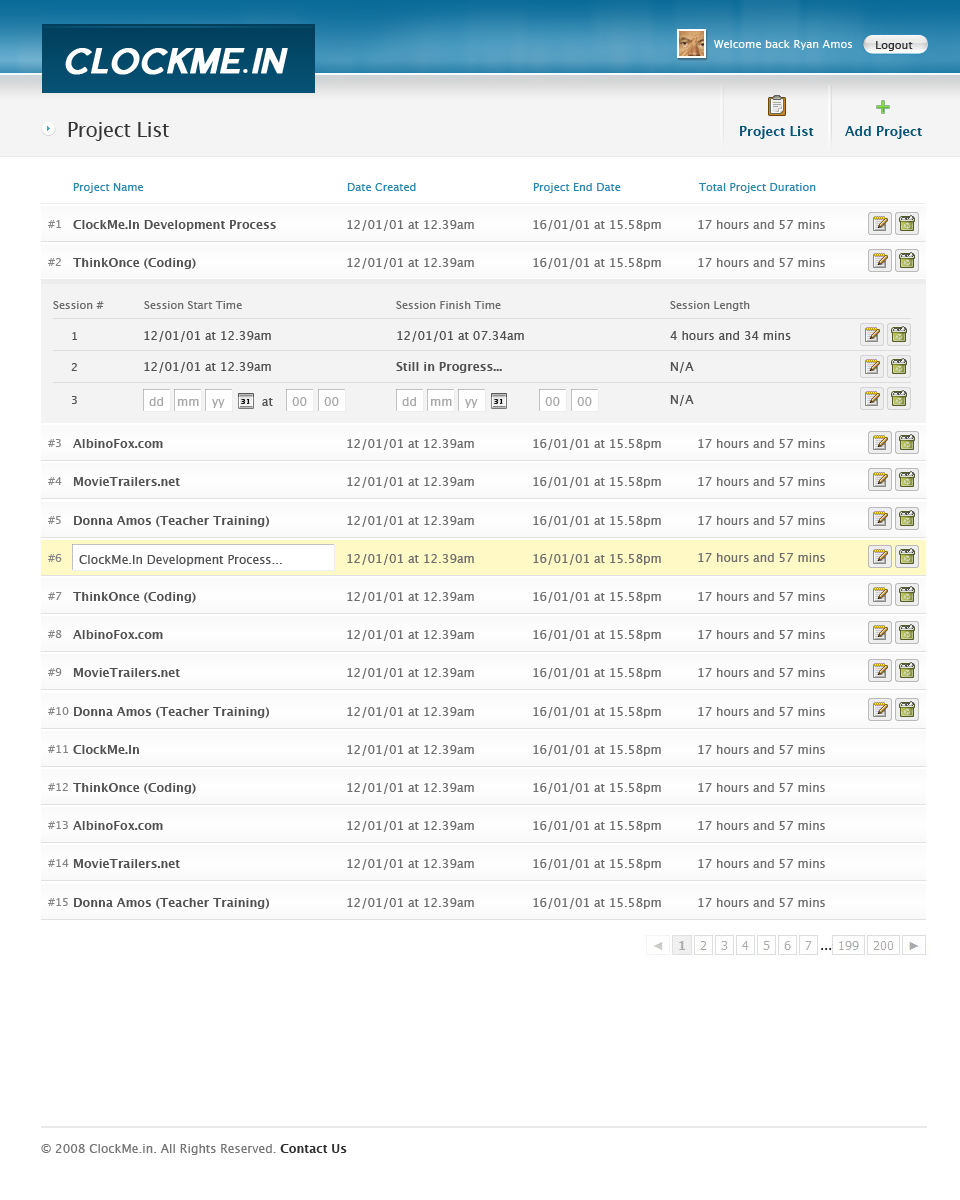Click the mm field of session start time
960x1200 pixels.
[188, 401]
